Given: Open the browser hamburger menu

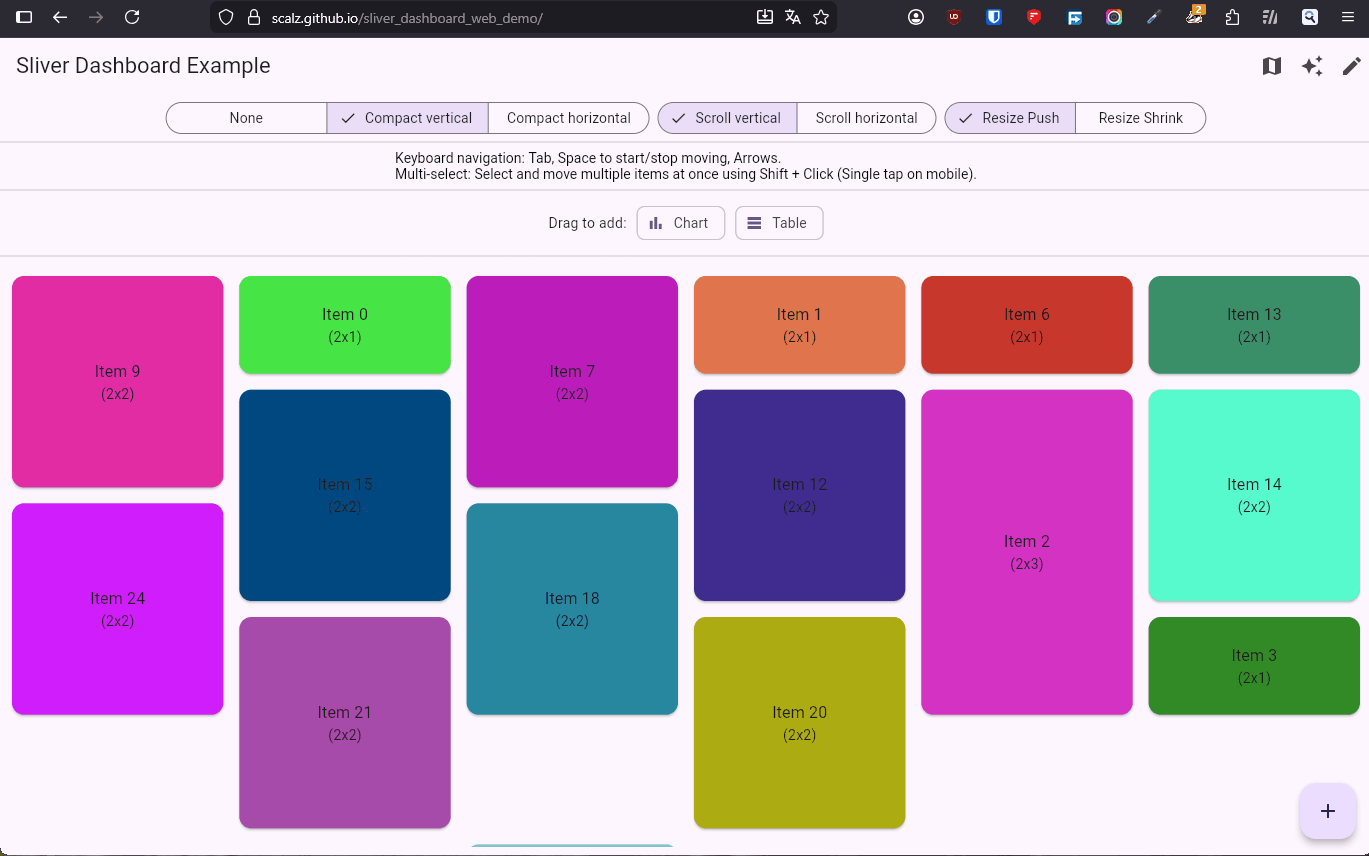Looking at the screenshot, I should pyautogui.click(x=1348, y=17).
